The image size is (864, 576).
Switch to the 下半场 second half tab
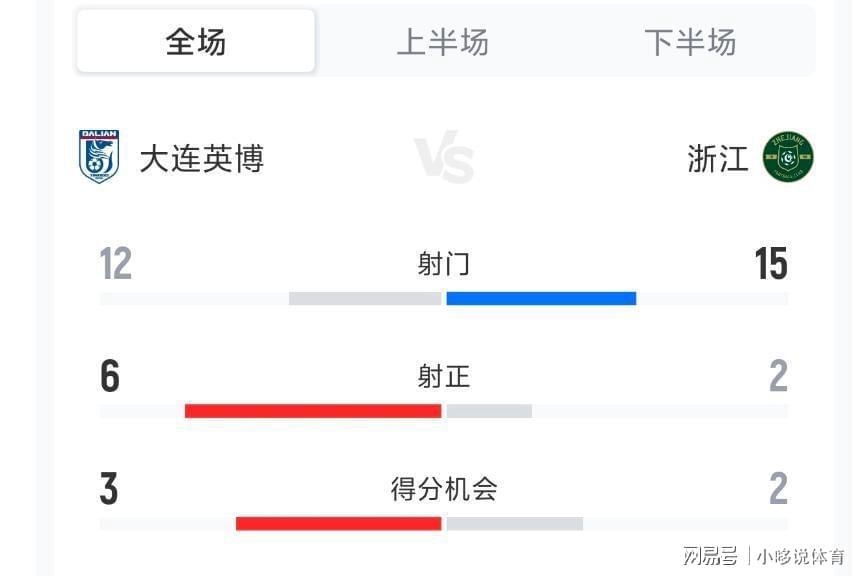point(690,42)
